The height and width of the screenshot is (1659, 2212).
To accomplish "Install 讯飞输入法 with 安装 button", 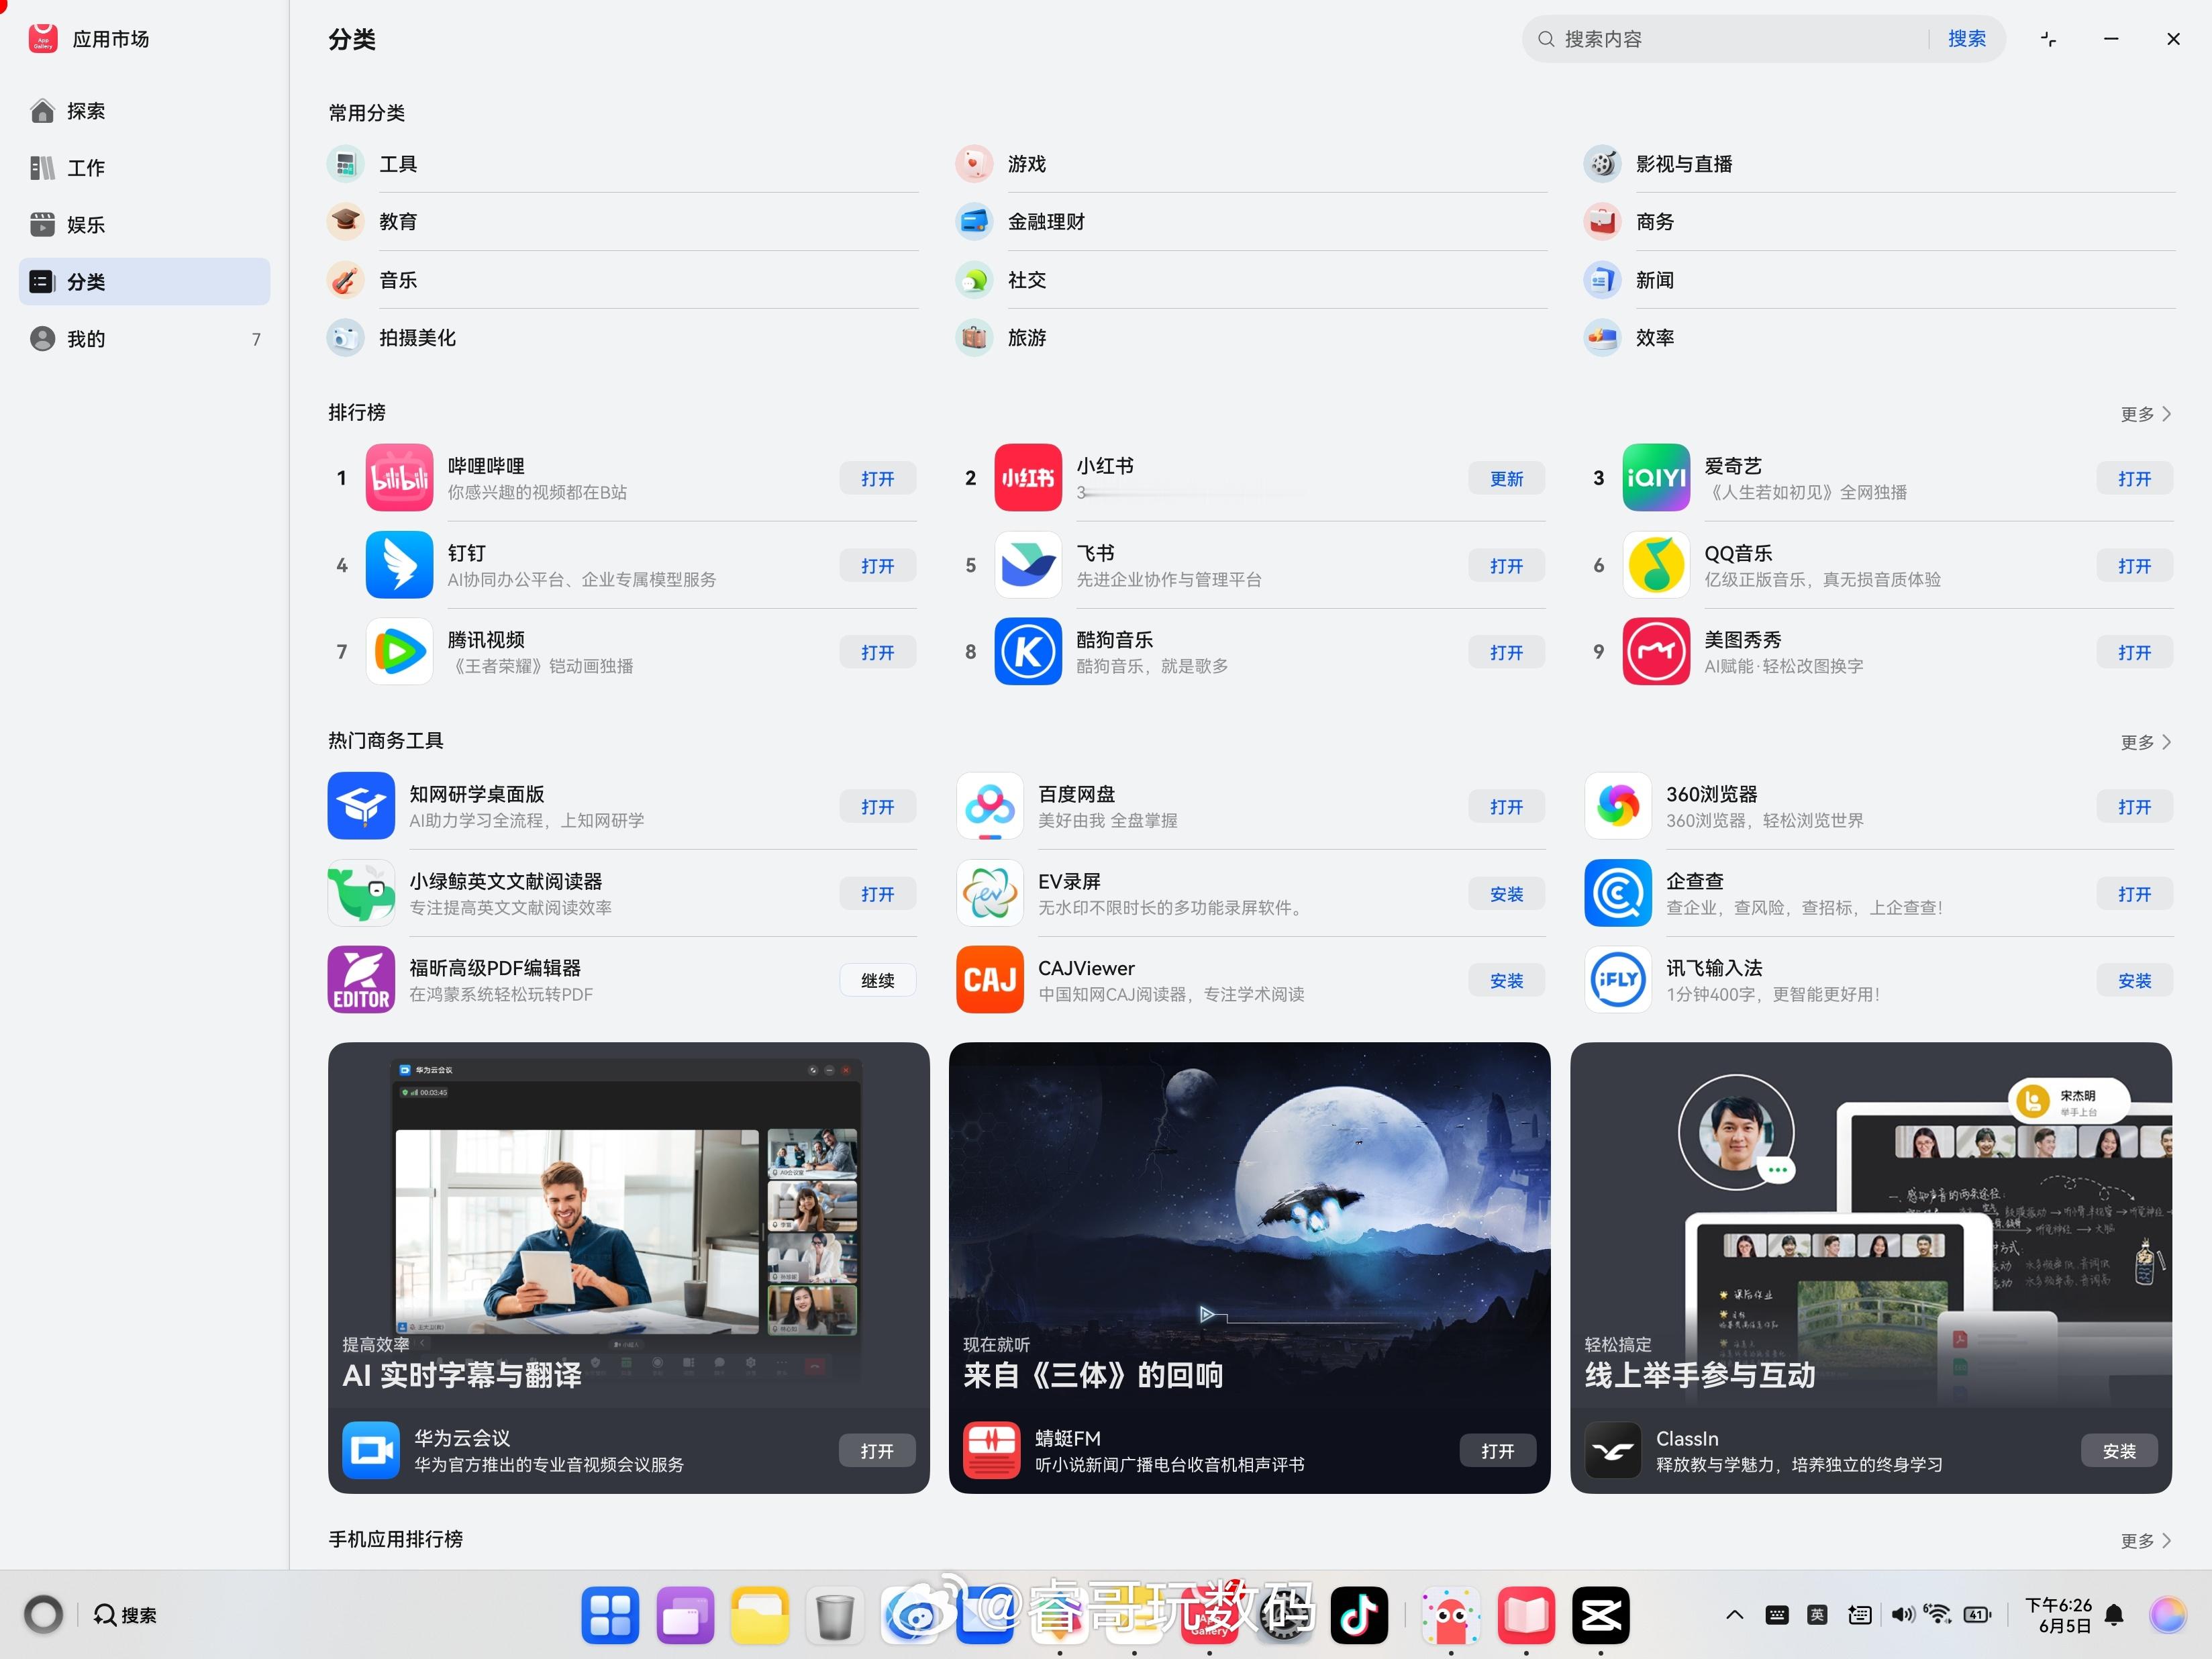I will pos(2134,981).
